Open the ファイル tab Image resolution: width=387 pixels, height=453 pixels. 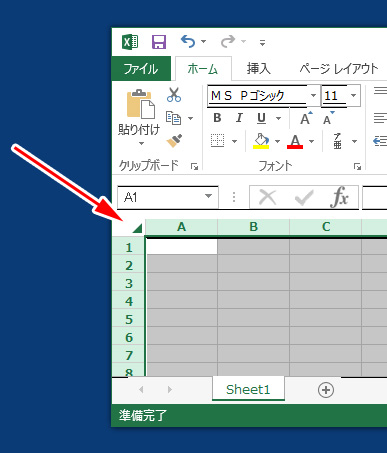coord(141,69)
